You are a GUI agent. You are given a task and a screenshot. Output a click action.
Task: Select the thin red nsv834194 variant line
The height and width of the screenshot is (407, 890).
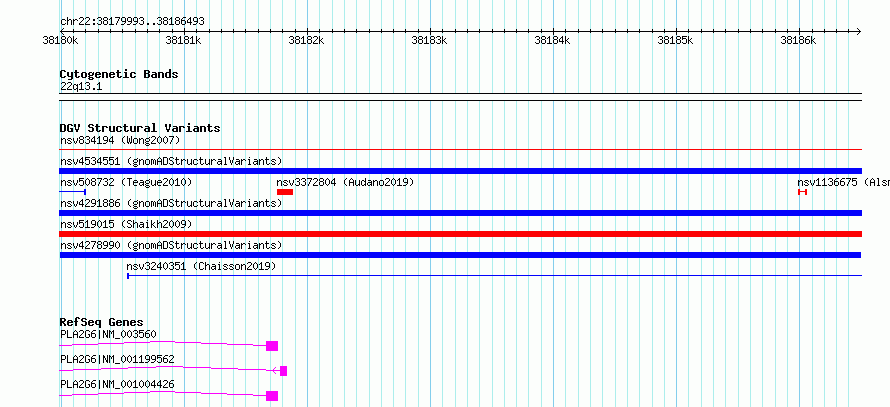point(461,150)
